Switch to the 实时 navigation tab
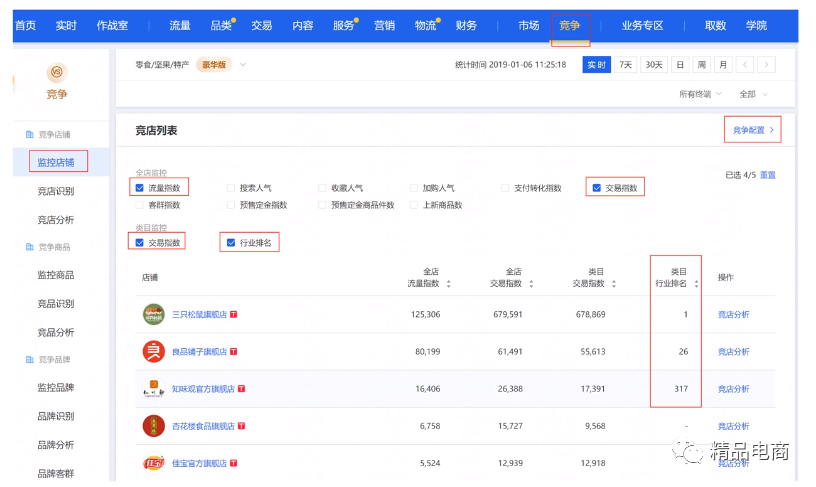The width and height of the screenshot is (816, 487). (66, 25)
